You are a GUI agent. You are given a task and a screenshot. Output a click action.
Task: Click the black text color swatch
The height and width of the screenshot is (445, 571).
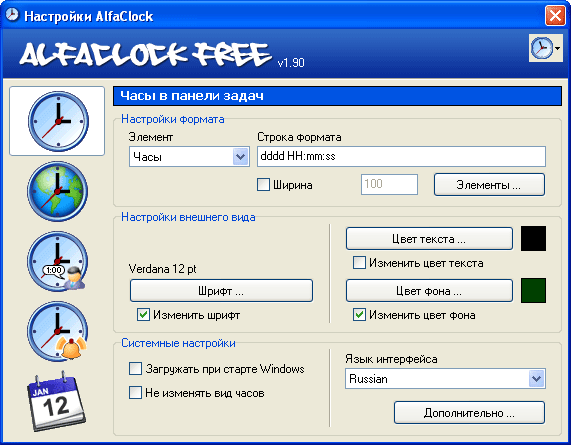tap(533, 239)
